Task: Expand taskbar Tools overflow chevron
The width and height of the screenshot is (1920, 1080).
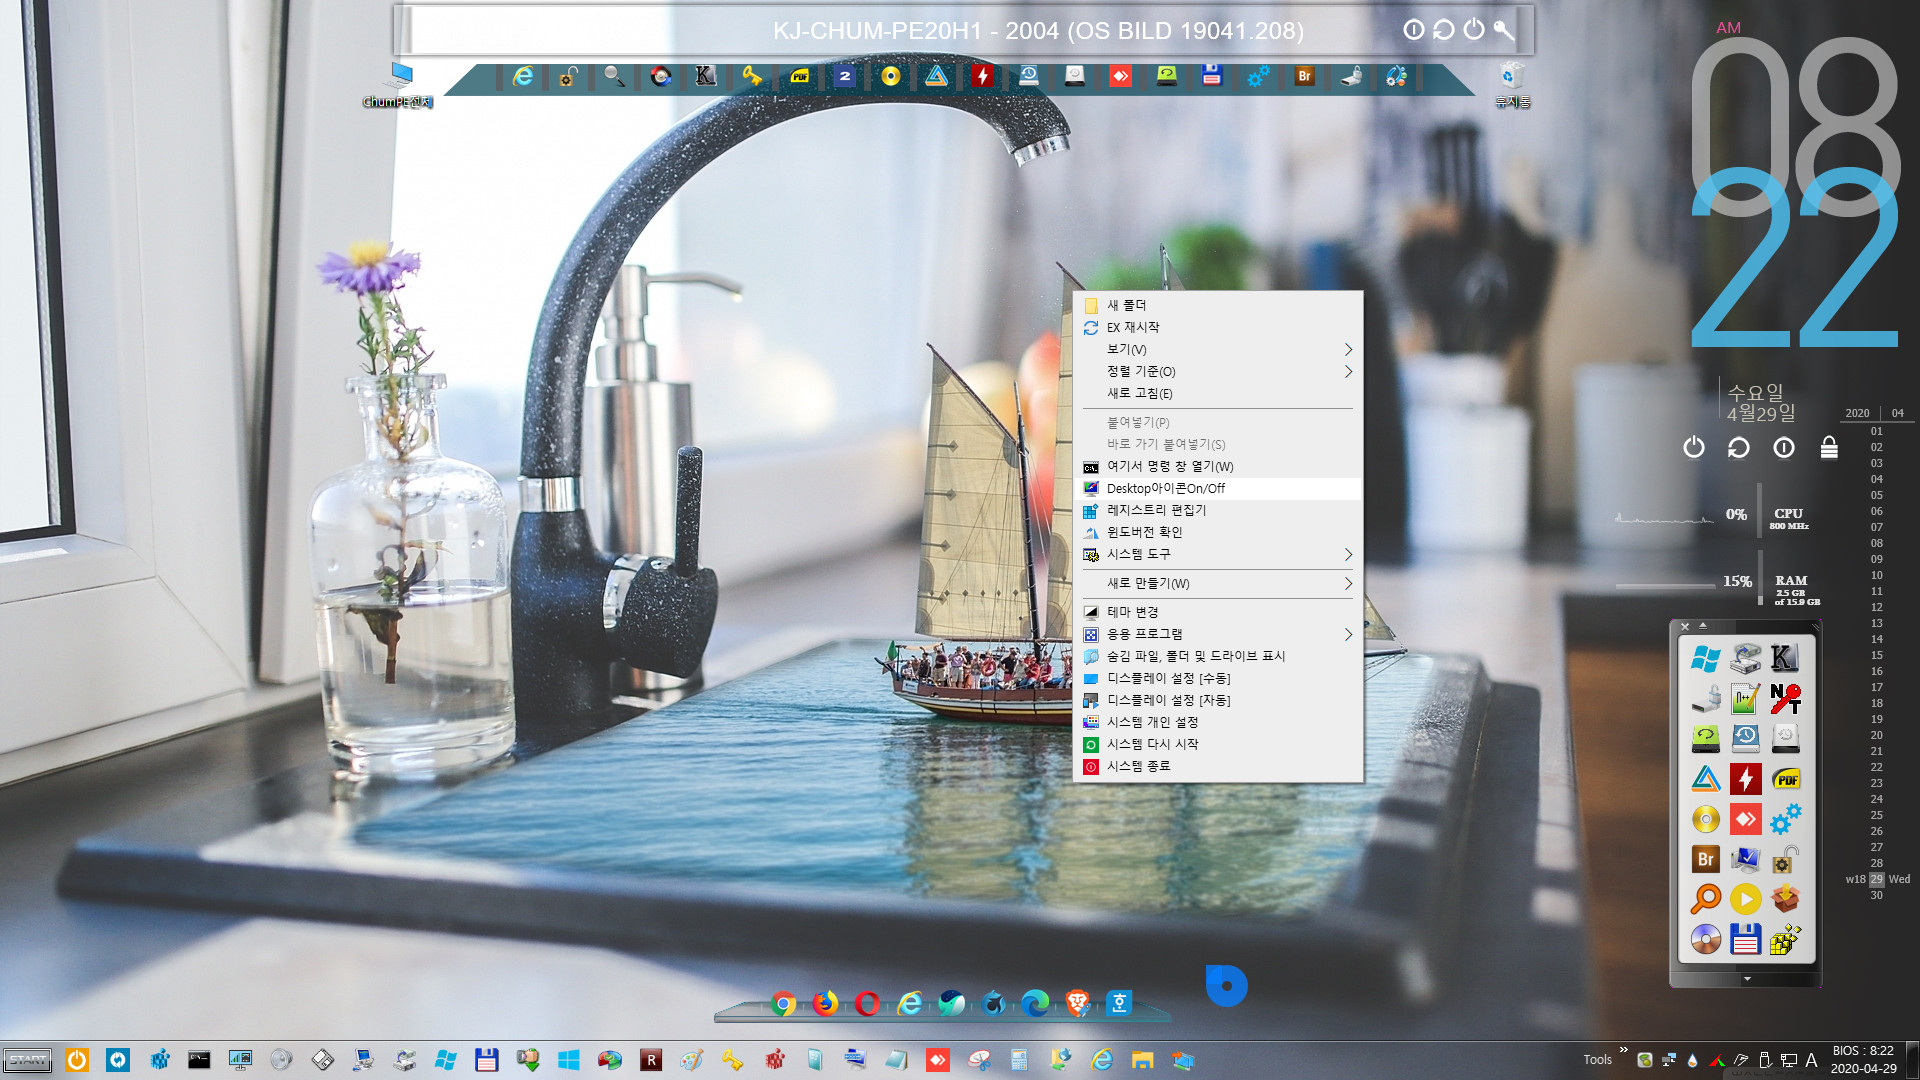Action: (x=1623, y=1050)
